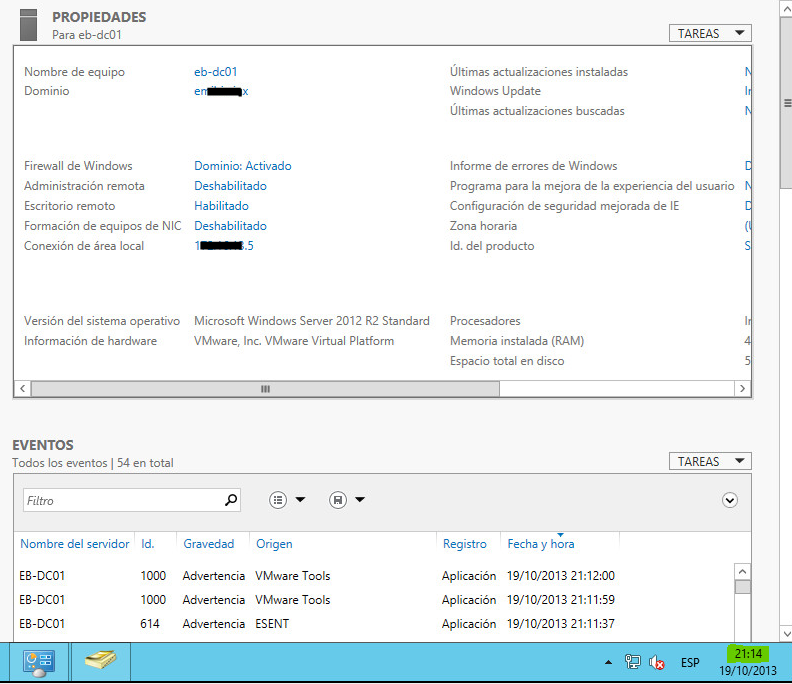792x684 pixels.
Task: Sort events by Gravedad column
Action: pyautogui.click(x=209, y=544)
